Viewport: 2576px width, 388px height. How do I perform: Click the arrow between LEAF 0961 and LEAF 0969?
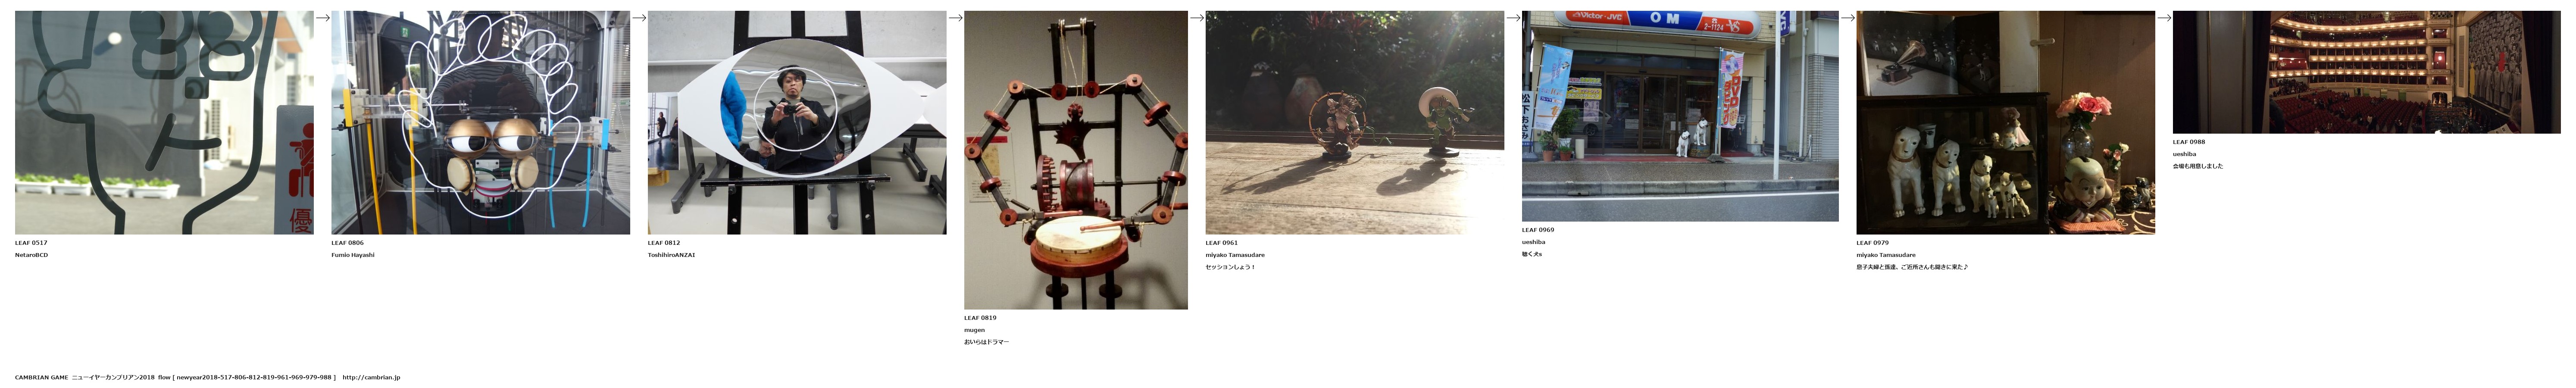1513,17
